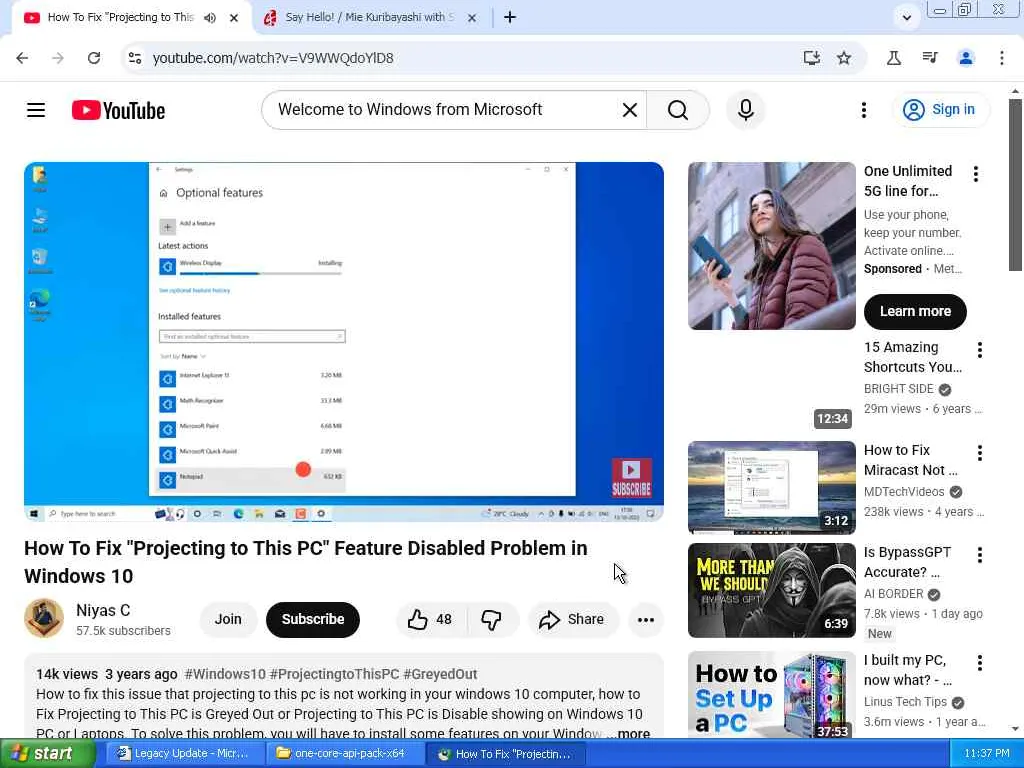Open Chrome three-dot menu
The height and width of the screenshot is (768, 1024).
pos(1002,58)
